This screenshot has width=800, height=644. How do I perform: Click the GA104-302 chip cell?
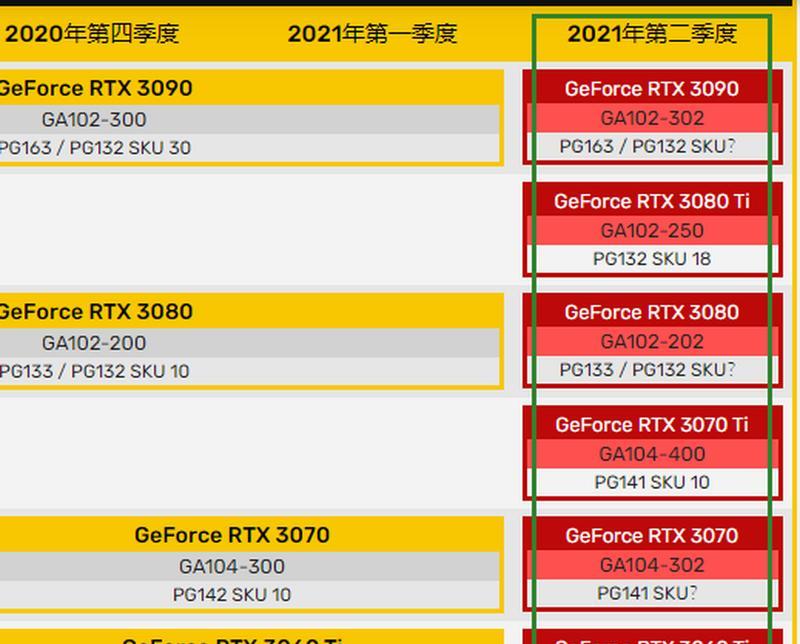[652, 565]
